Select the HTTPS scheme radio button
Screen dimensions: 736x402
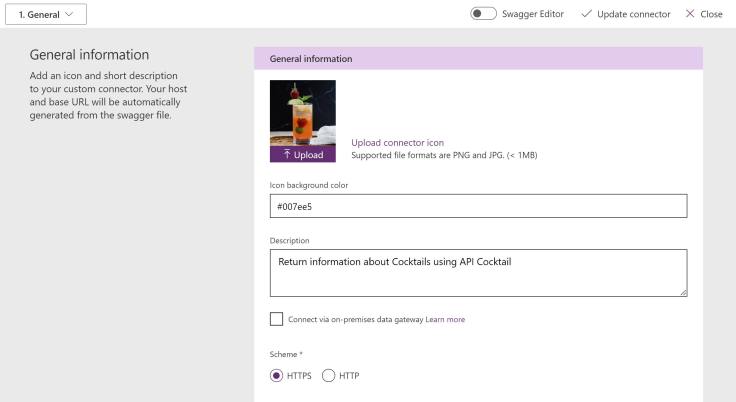277,376
